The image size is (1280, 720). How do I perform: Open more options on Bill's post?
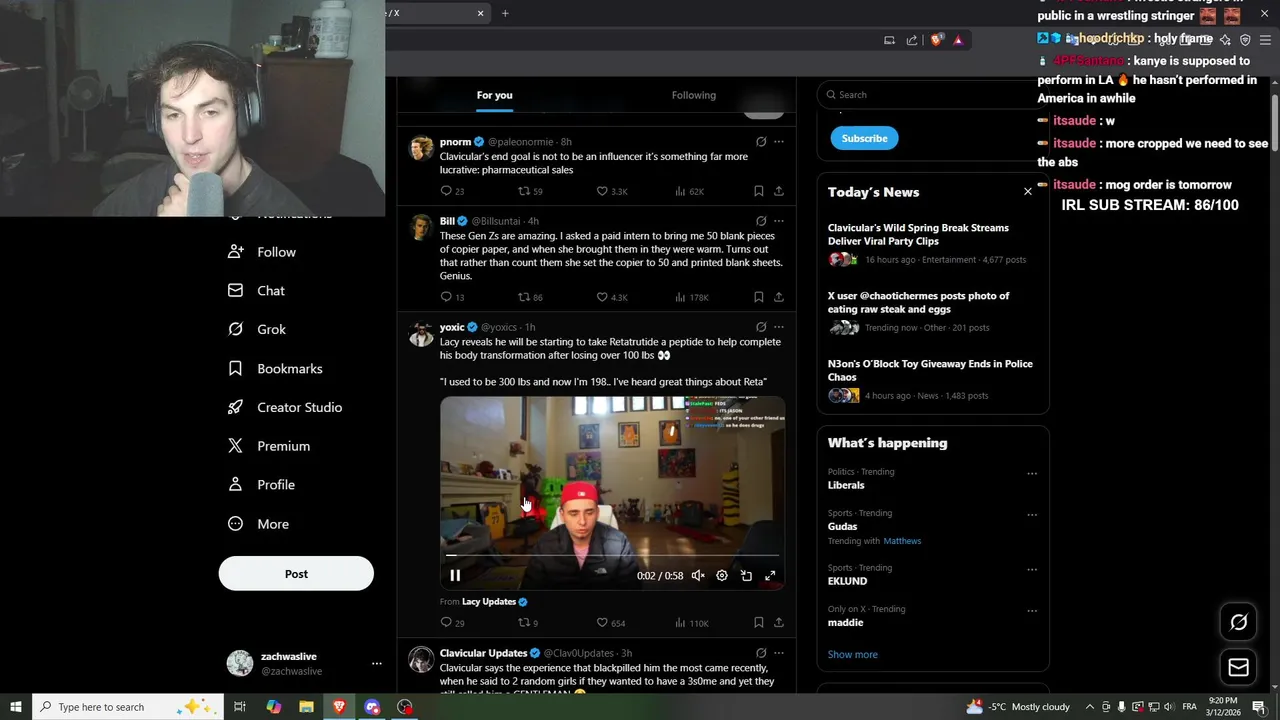[x=779, y=221]
